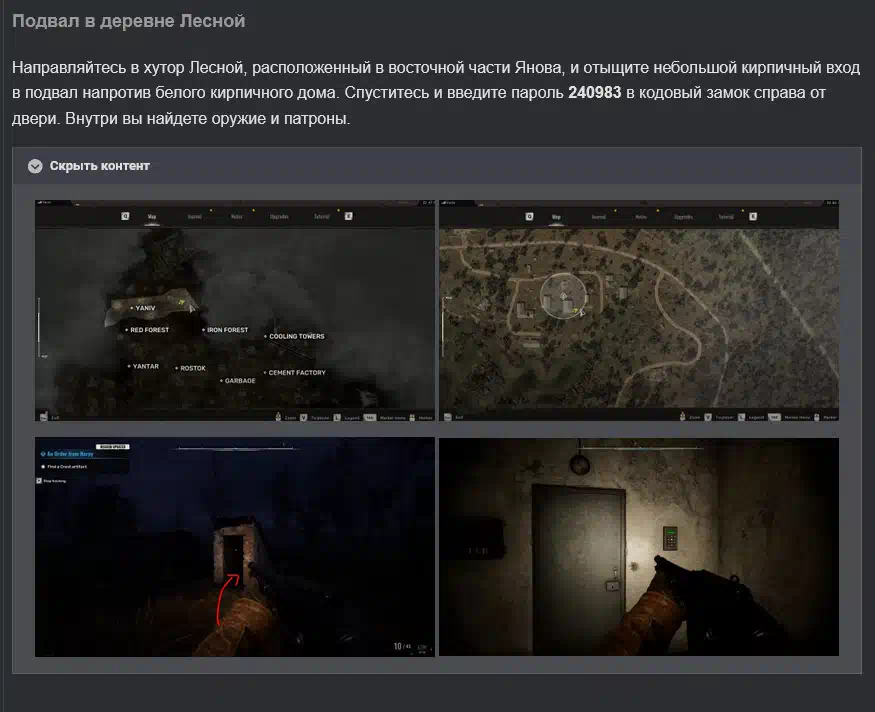The width and height of the screenshot is (875, 712).
Task: Open the cellar door with keypad thumbnail
Action: click(639, 547)
